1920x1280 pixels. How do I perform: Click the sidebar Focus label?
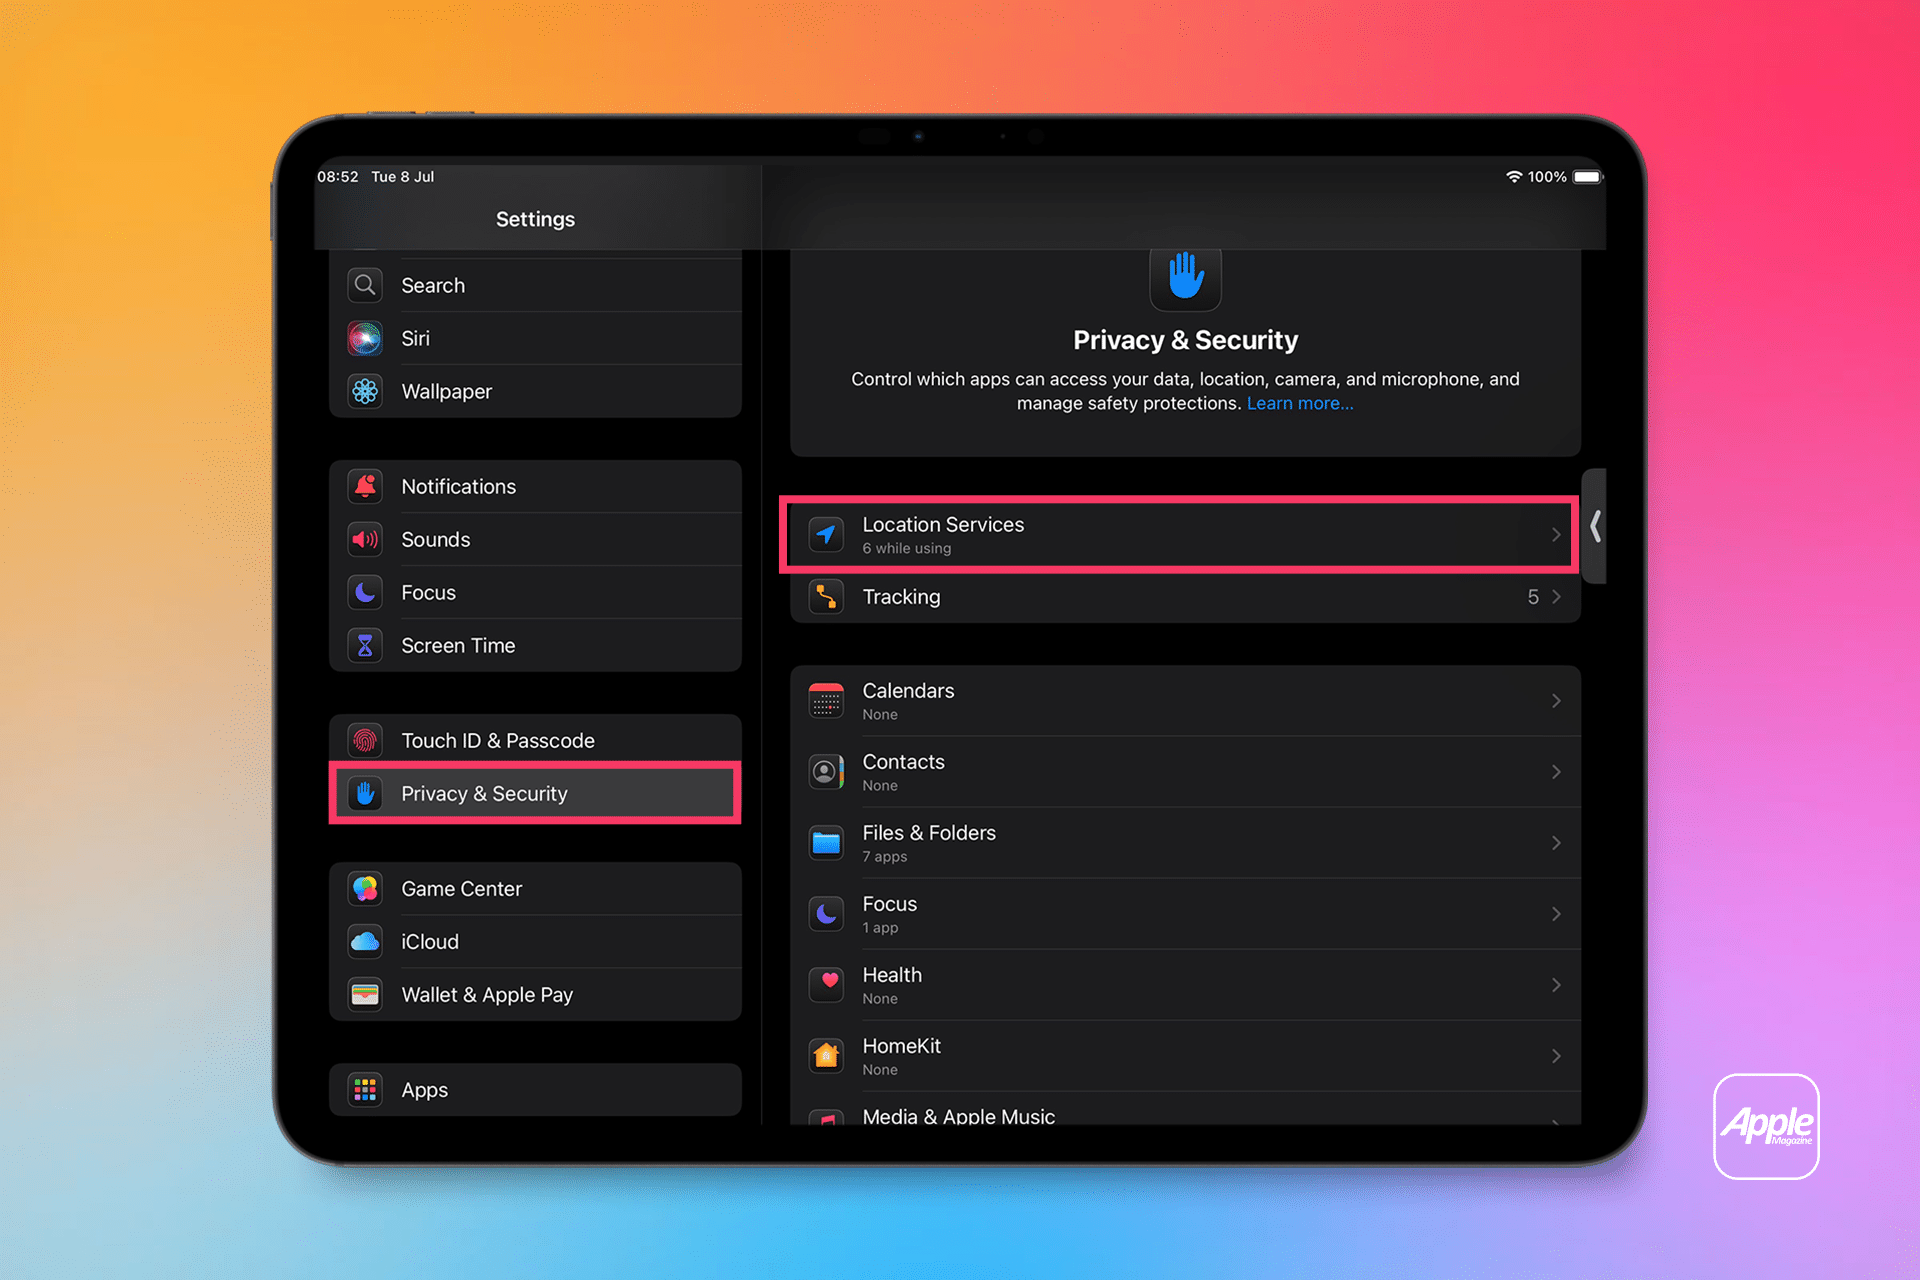[x=428, y=592]
